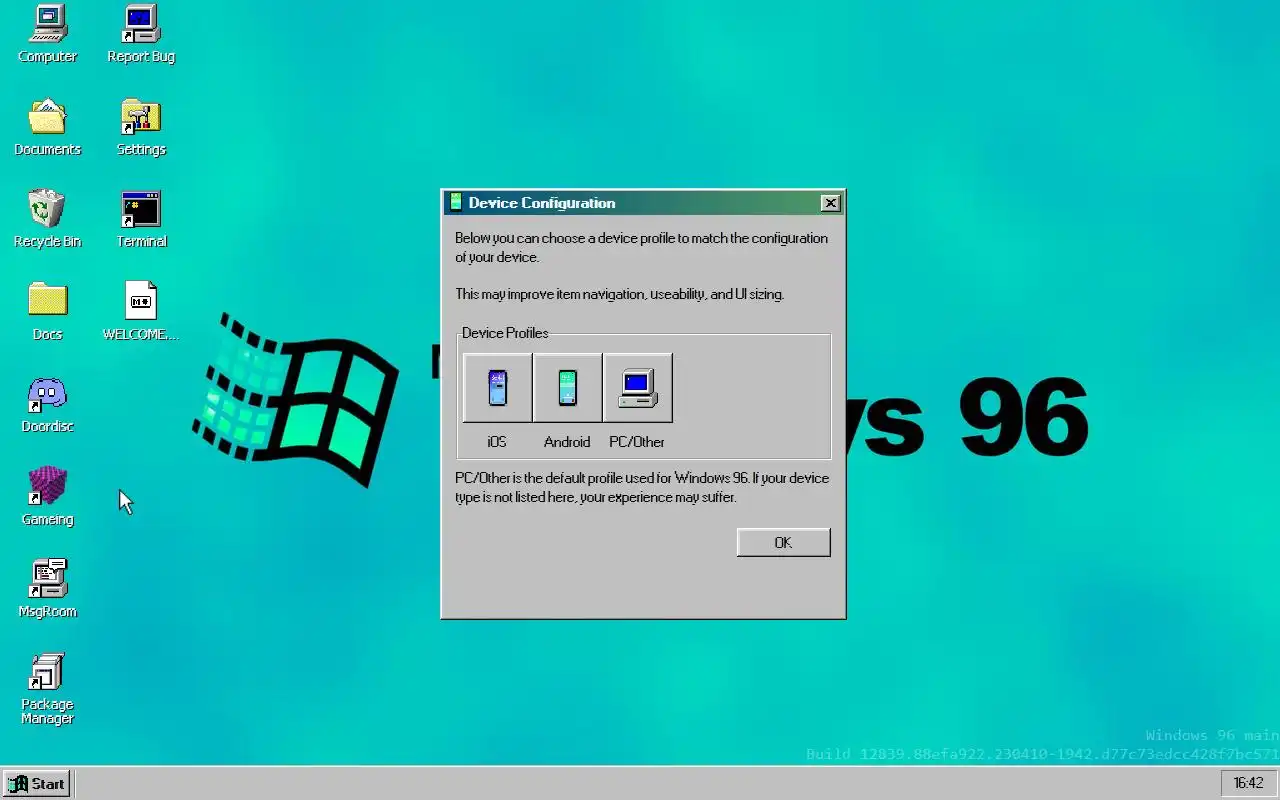The height and width of the screenshot is (800, 1280).
Task: Click the Device Configuration window title text
Action: tap(542, 203)
